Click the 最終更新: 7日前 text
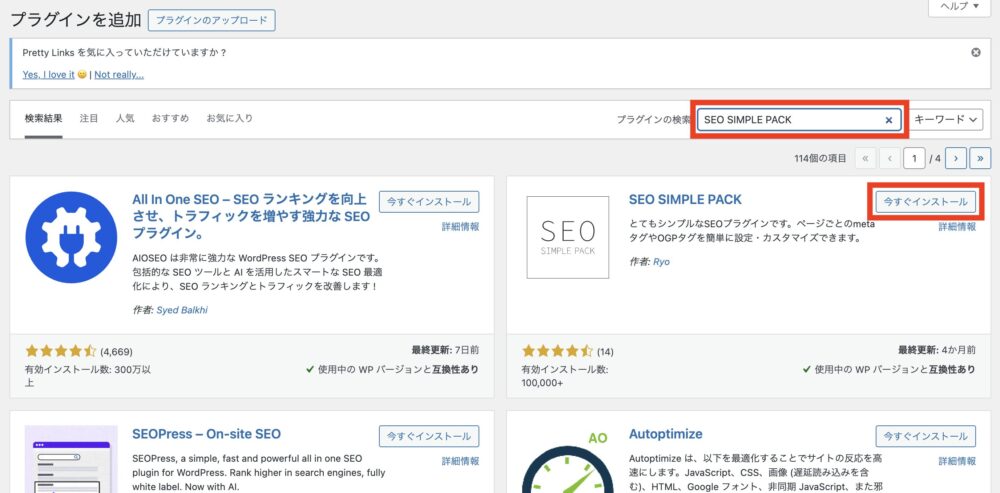1000x493 pixels. click(x=445, y=350)
